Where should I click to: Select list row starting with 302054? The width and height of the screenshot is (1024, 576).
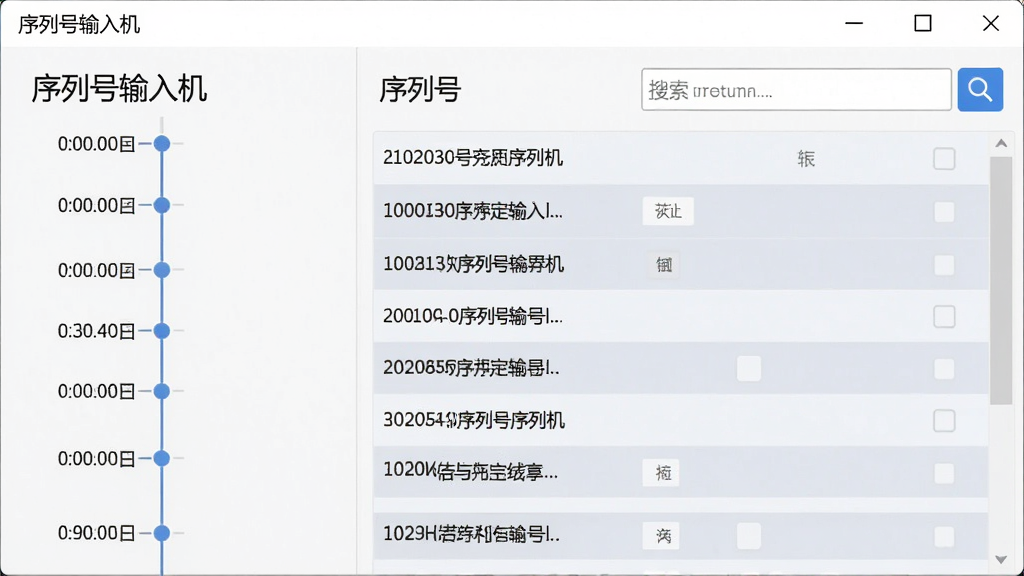click(x=680, y=421)
